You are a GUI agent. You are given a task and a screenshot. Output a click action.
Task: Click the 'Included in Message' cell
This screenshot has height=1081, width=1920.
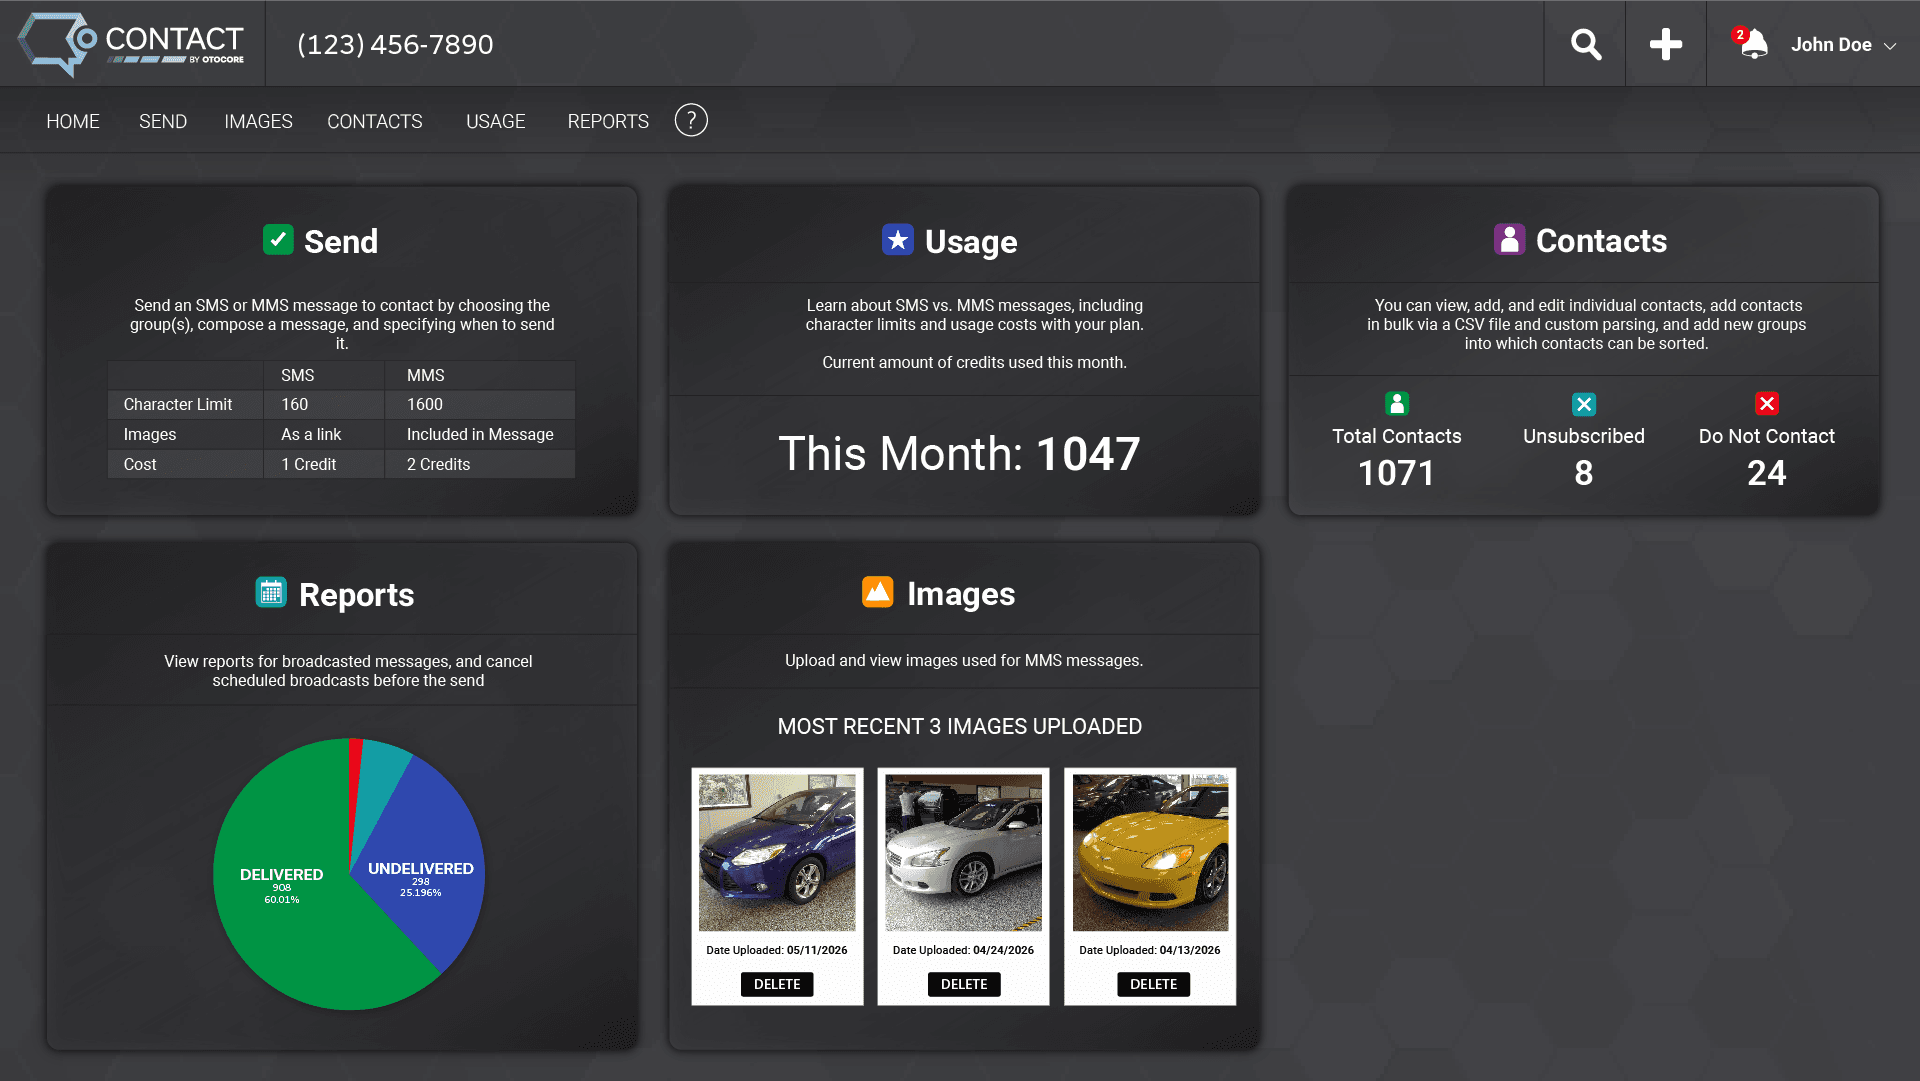coord(480,434)
